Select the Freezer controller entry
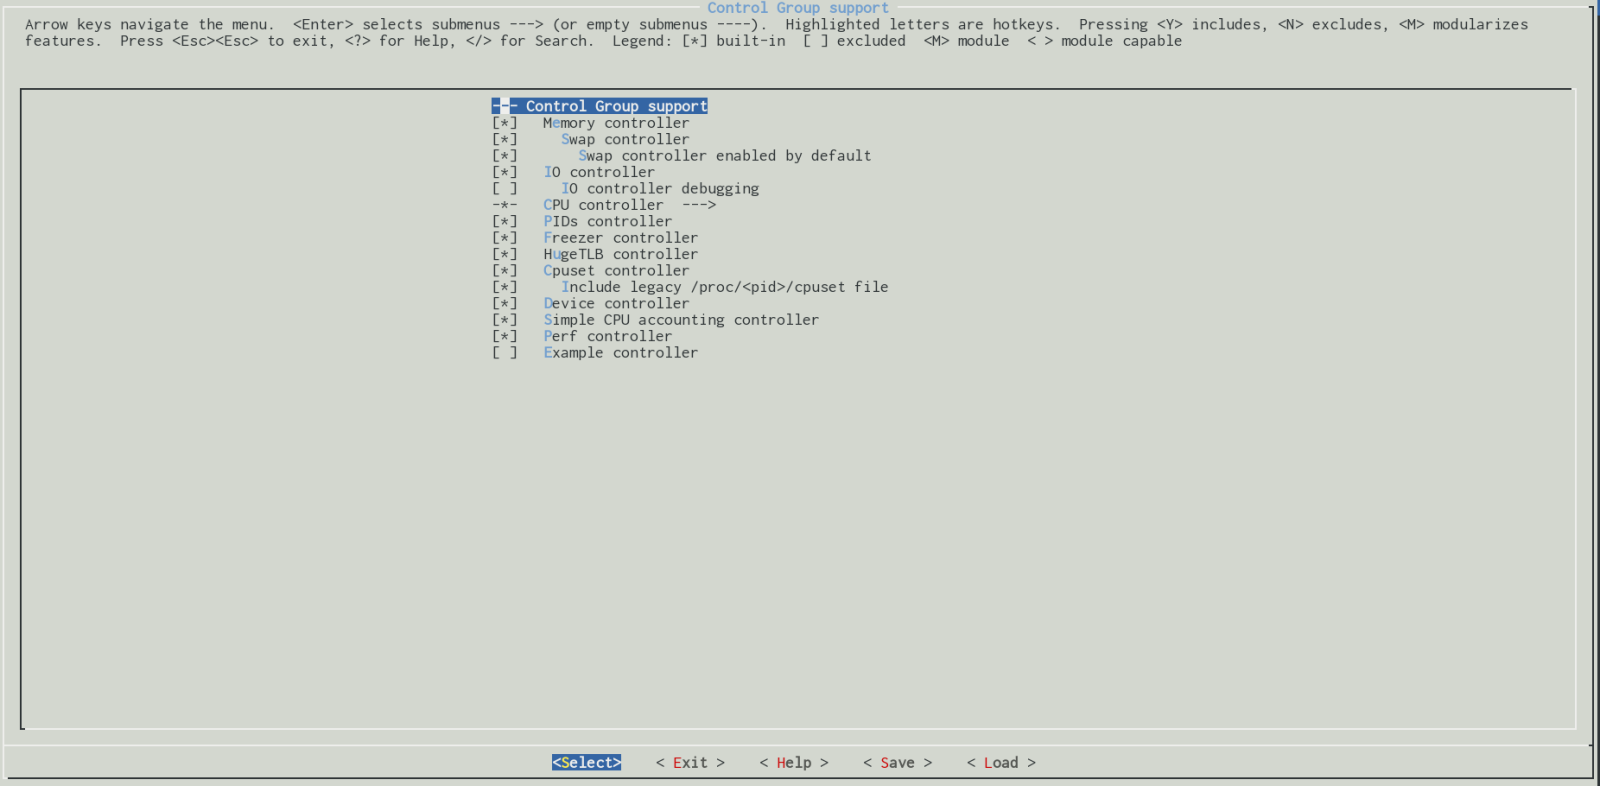 pyautogui.click(x=620, y=238)
